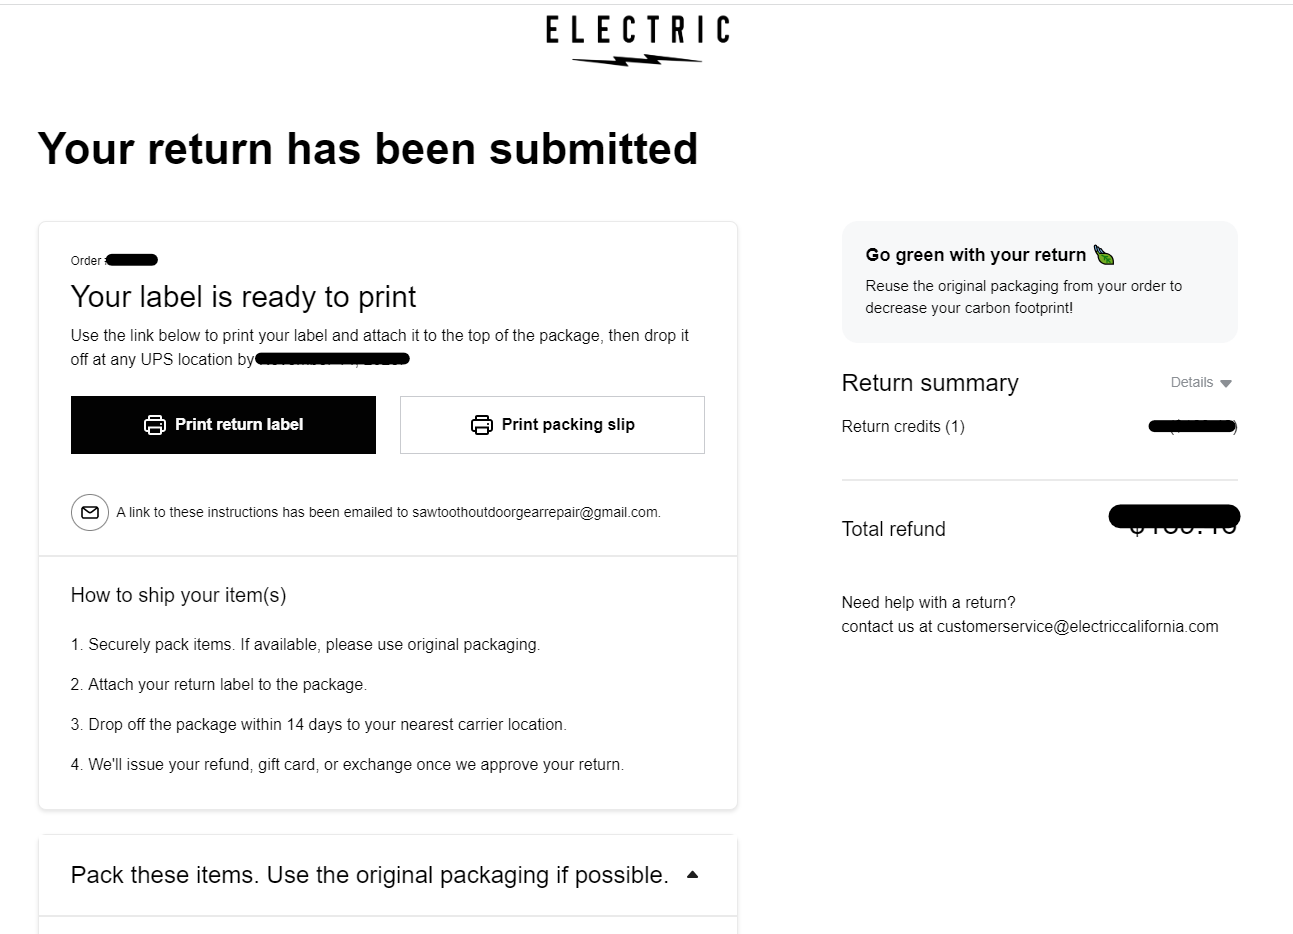The width and height of the screenshot is (1293, 934).
Task: Click the How to ship your item(s) heading
Action: 178,595
